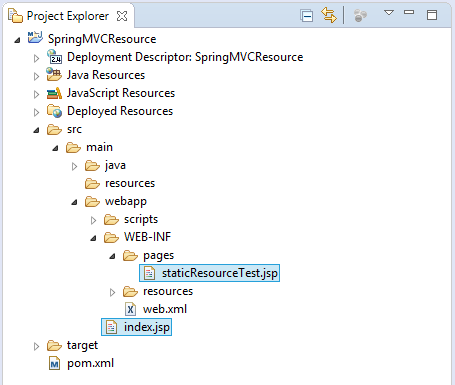Screen dimensions: 455x385
Task: Open the View Menu triangle dropdown
Action: [x=389, y=13]
